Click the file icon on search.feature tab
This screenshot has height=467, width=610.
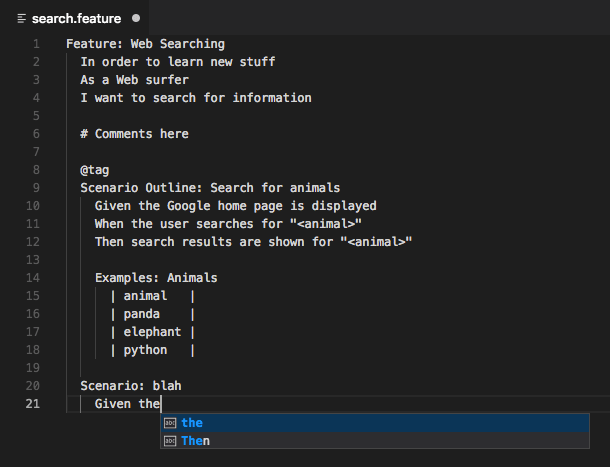click(22, 18)
